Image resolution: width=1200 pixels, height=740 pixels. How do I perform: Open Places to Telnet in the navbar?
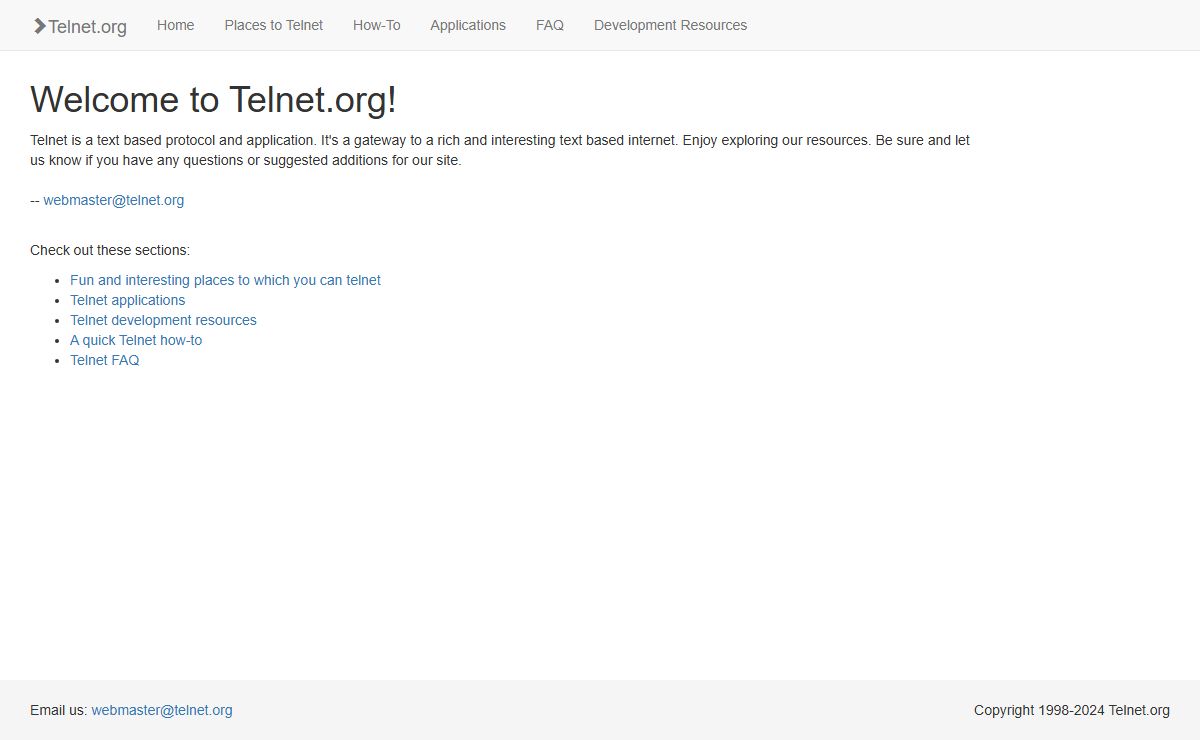pyautogui.click(x=273, y=25)
